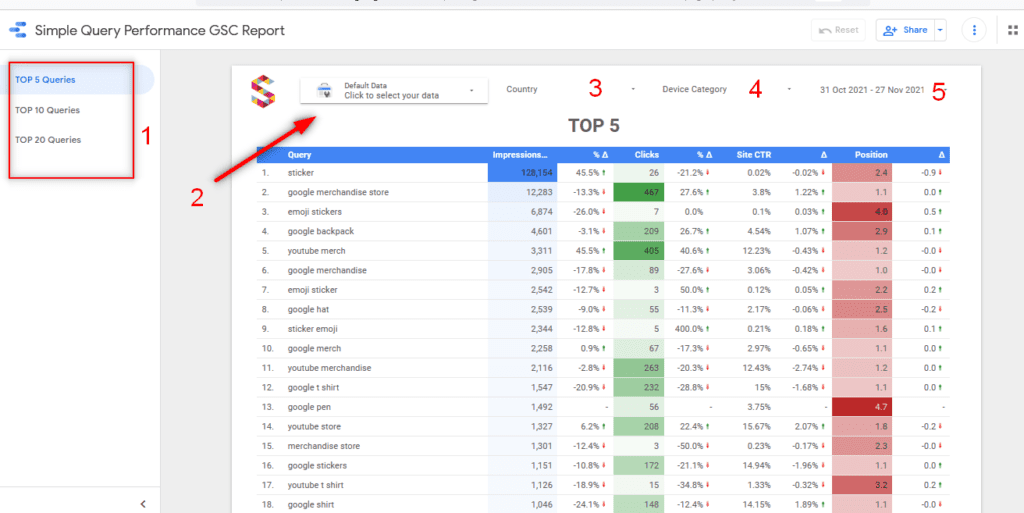Open the date range picker
Screen dimensions: 1024x513
pos(883,90)
